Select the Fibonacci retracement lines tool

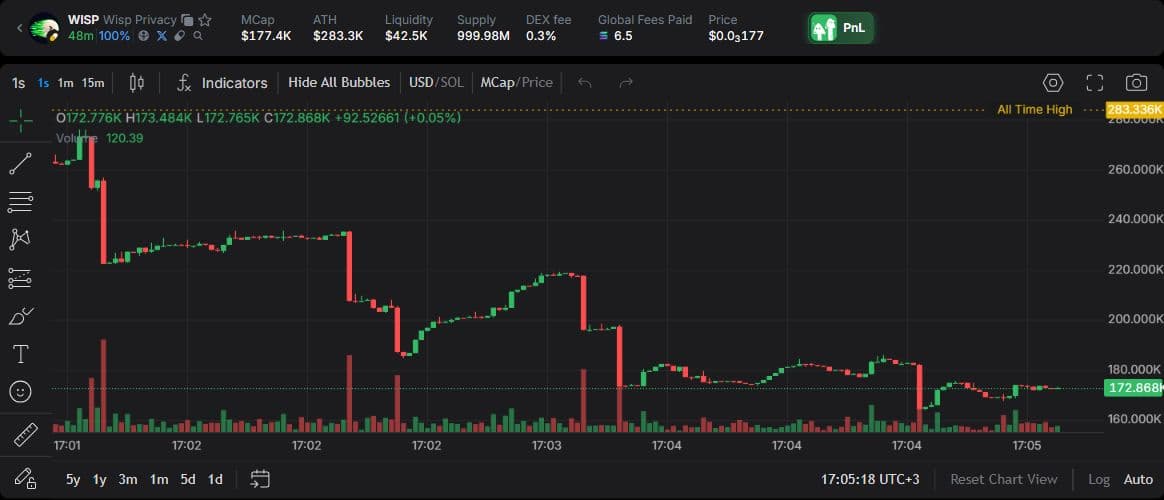pos(21,201)
